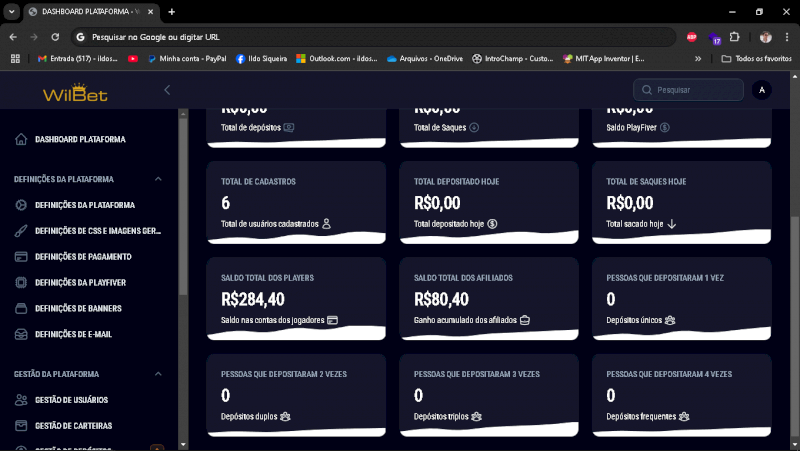Click the Gestão de Carteiras wallet icon
The height and width of the screenshot is (451, 800).
click(x=21, y=426)
